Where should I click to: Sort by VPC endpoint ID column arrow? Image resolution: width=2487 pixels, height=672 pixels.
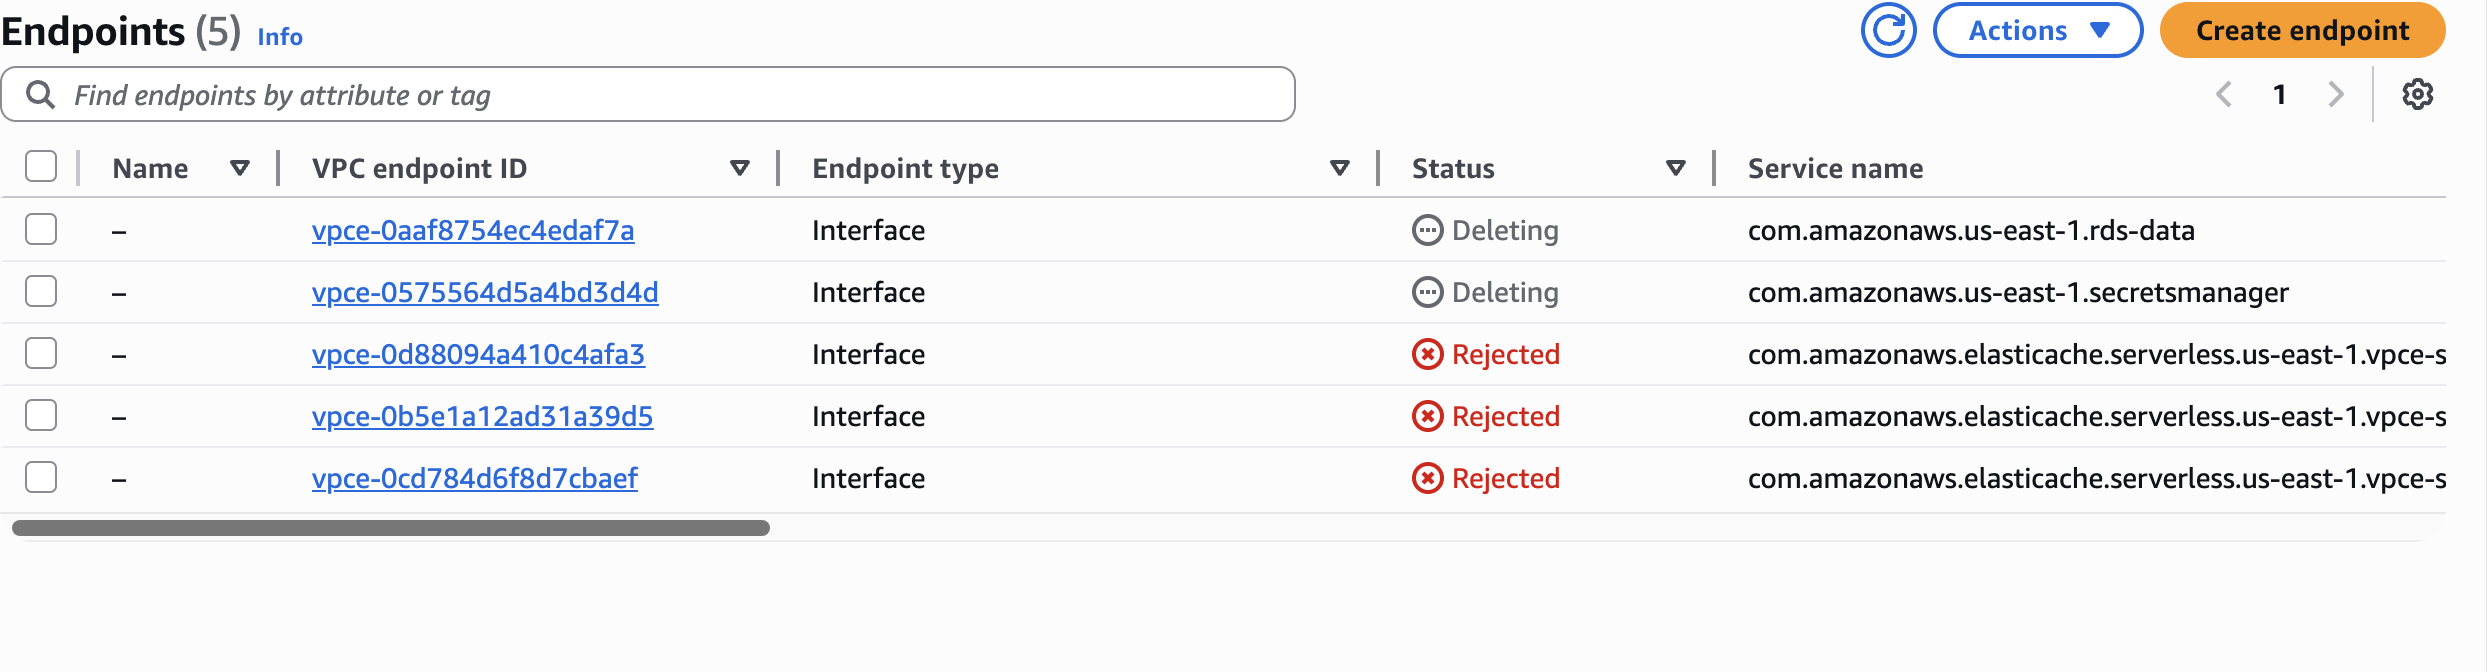click(x=740, y=168)
